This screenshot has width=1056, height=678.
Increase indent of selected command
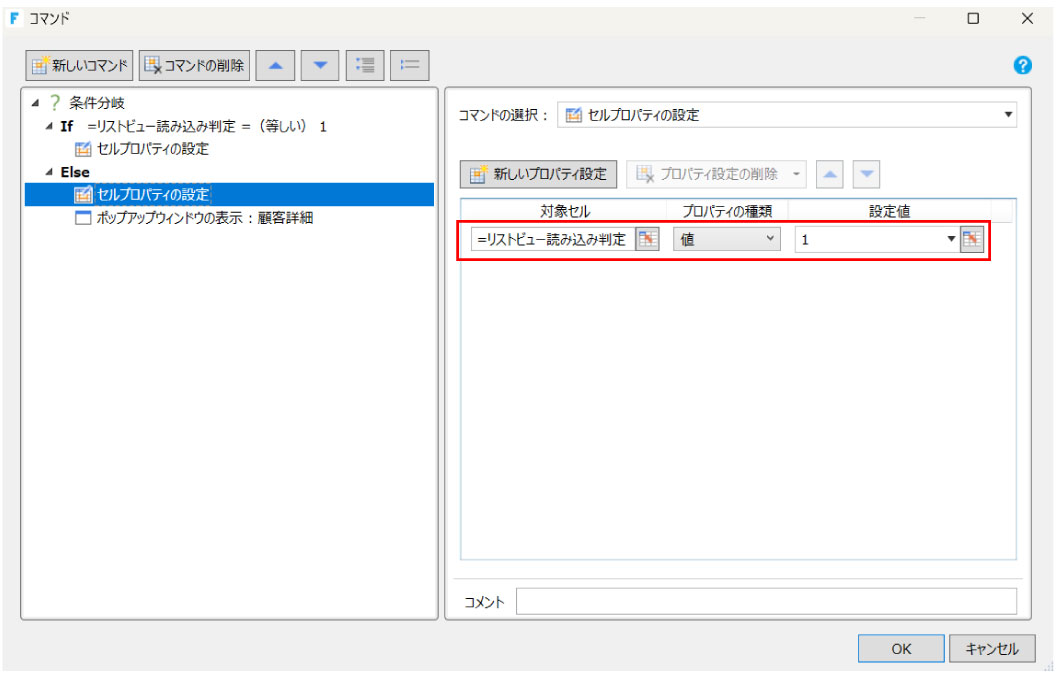[x=365, y=64]
